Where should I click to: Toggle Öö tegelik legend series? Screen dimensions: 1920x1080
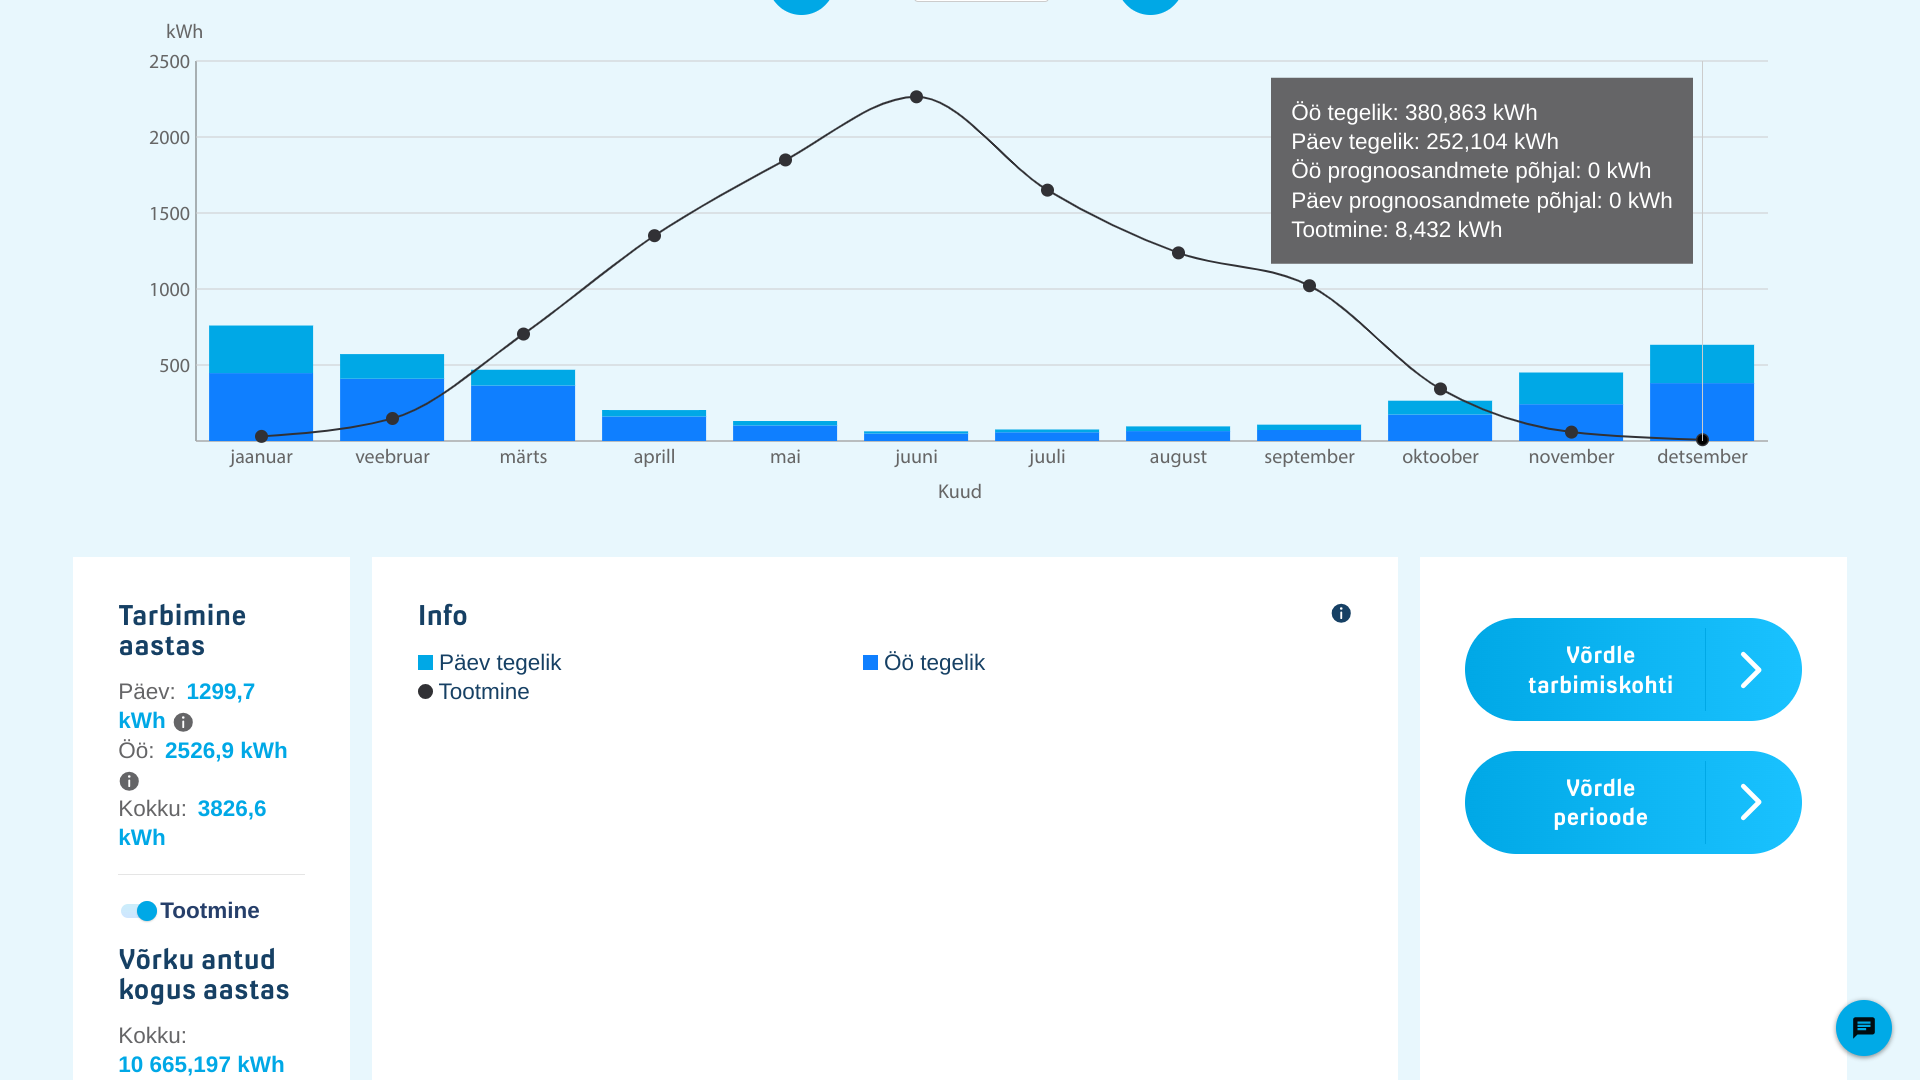[924, 663]
